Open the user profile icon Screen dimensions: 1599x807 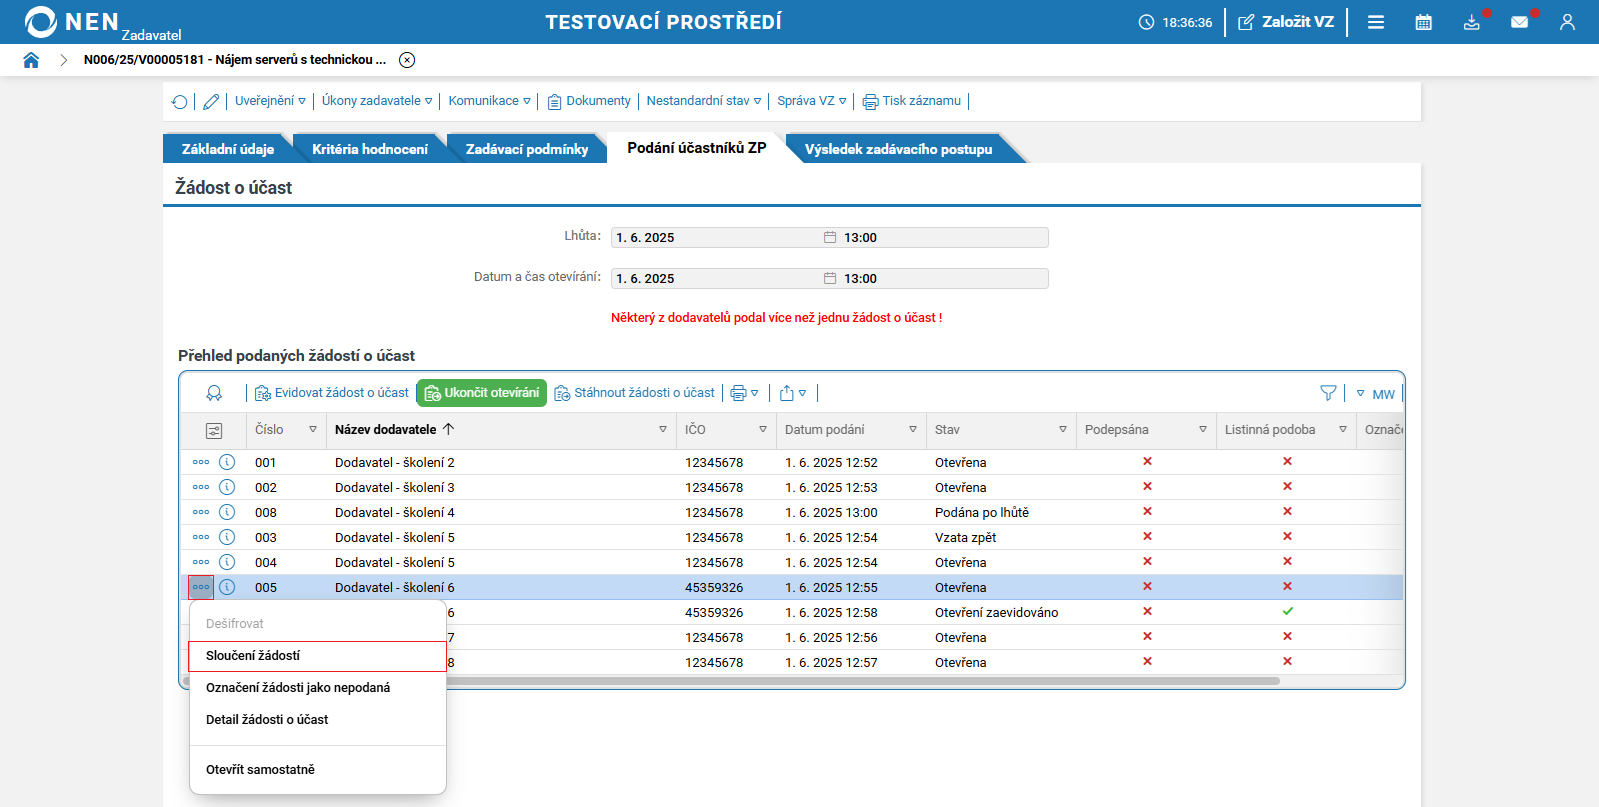[x=1567, y=22]
